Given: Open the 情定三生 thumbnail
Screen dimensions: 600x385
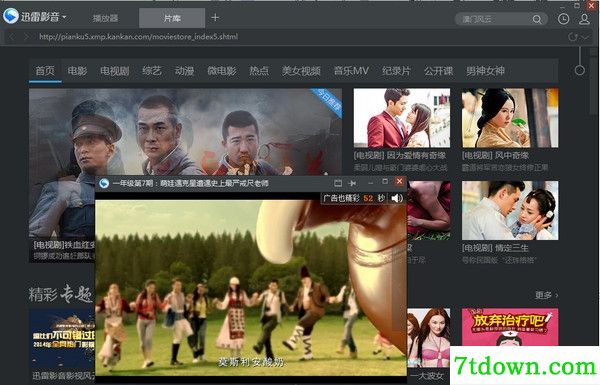Looking at the screenshot, I should [x=510, y=210].
